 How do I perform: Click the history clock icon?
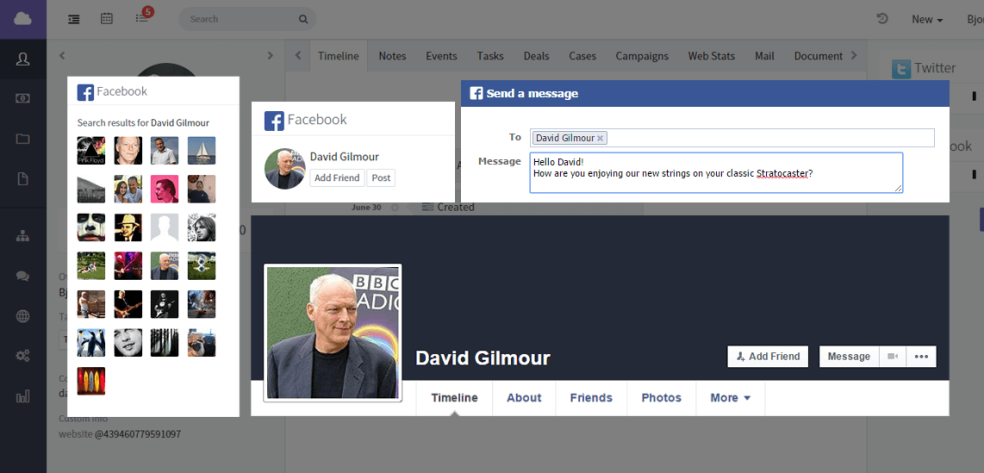tap(882, 19)
